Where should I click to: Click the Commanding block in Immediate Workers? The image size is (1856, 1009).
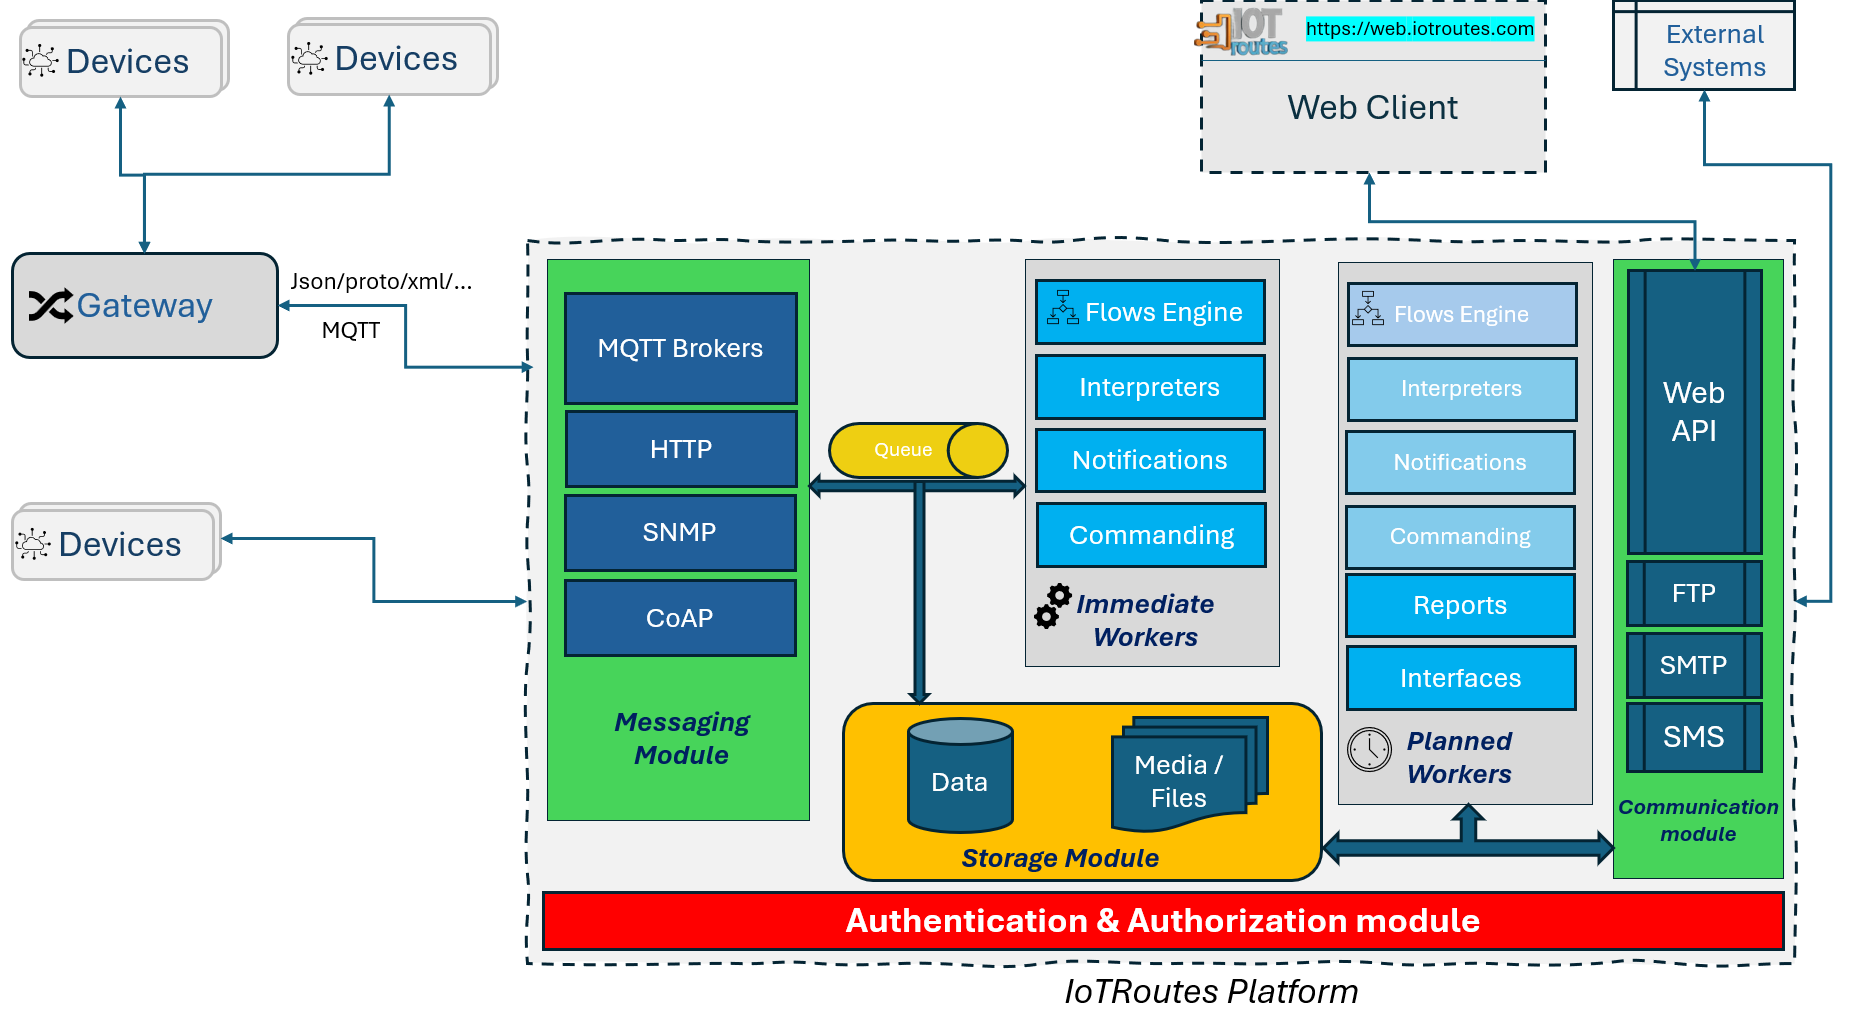click(x=1151, y=535)
